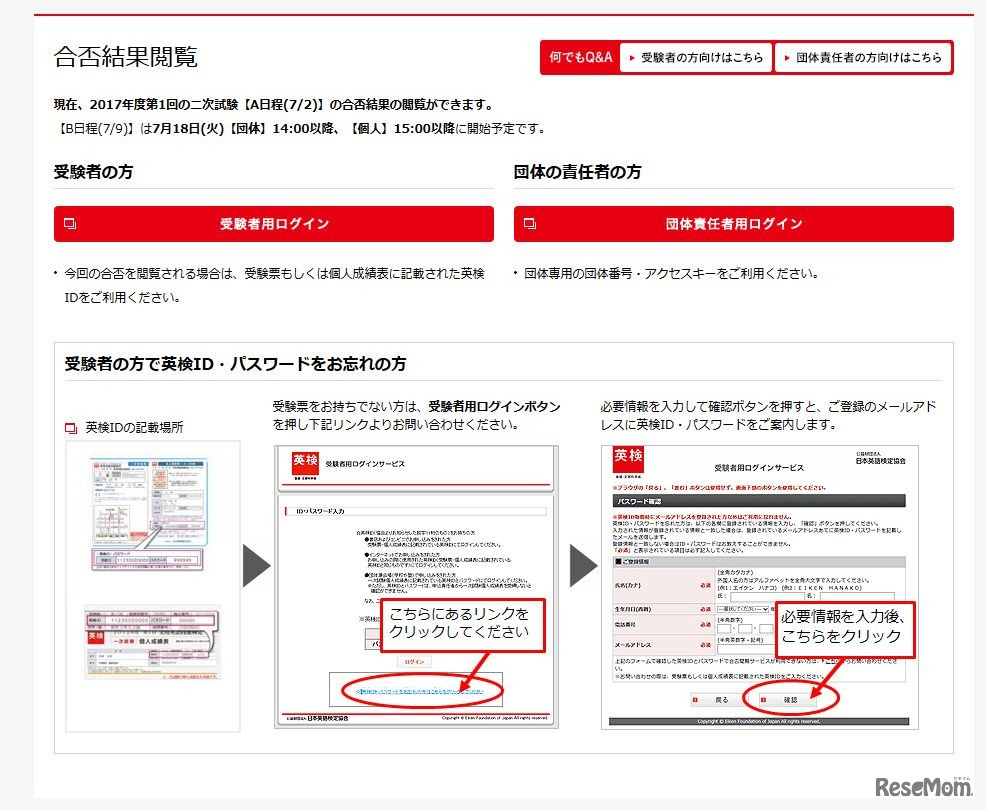
Task: Open the 生年月日 dropdown in form screenshot
Action: click(745, 609)
